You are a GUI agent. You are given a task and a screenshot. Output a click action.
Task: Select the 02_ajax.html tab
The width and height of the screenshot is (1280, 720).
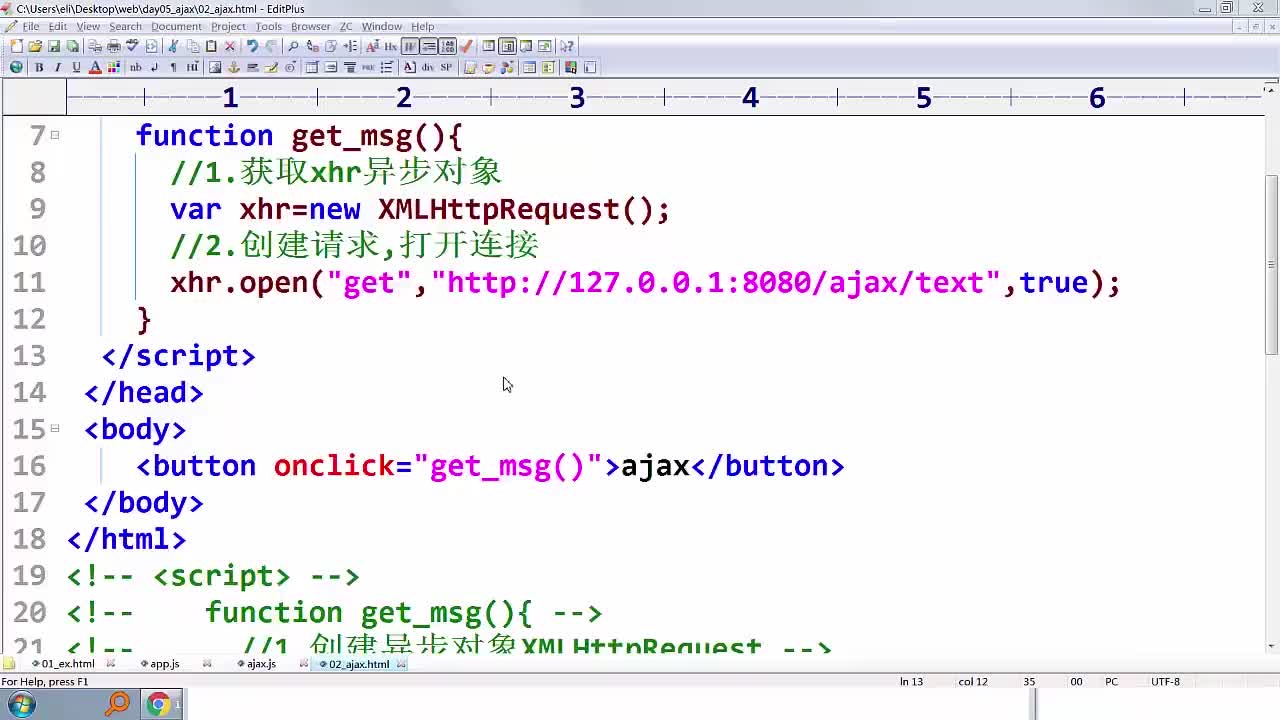[x=357, y=663]
